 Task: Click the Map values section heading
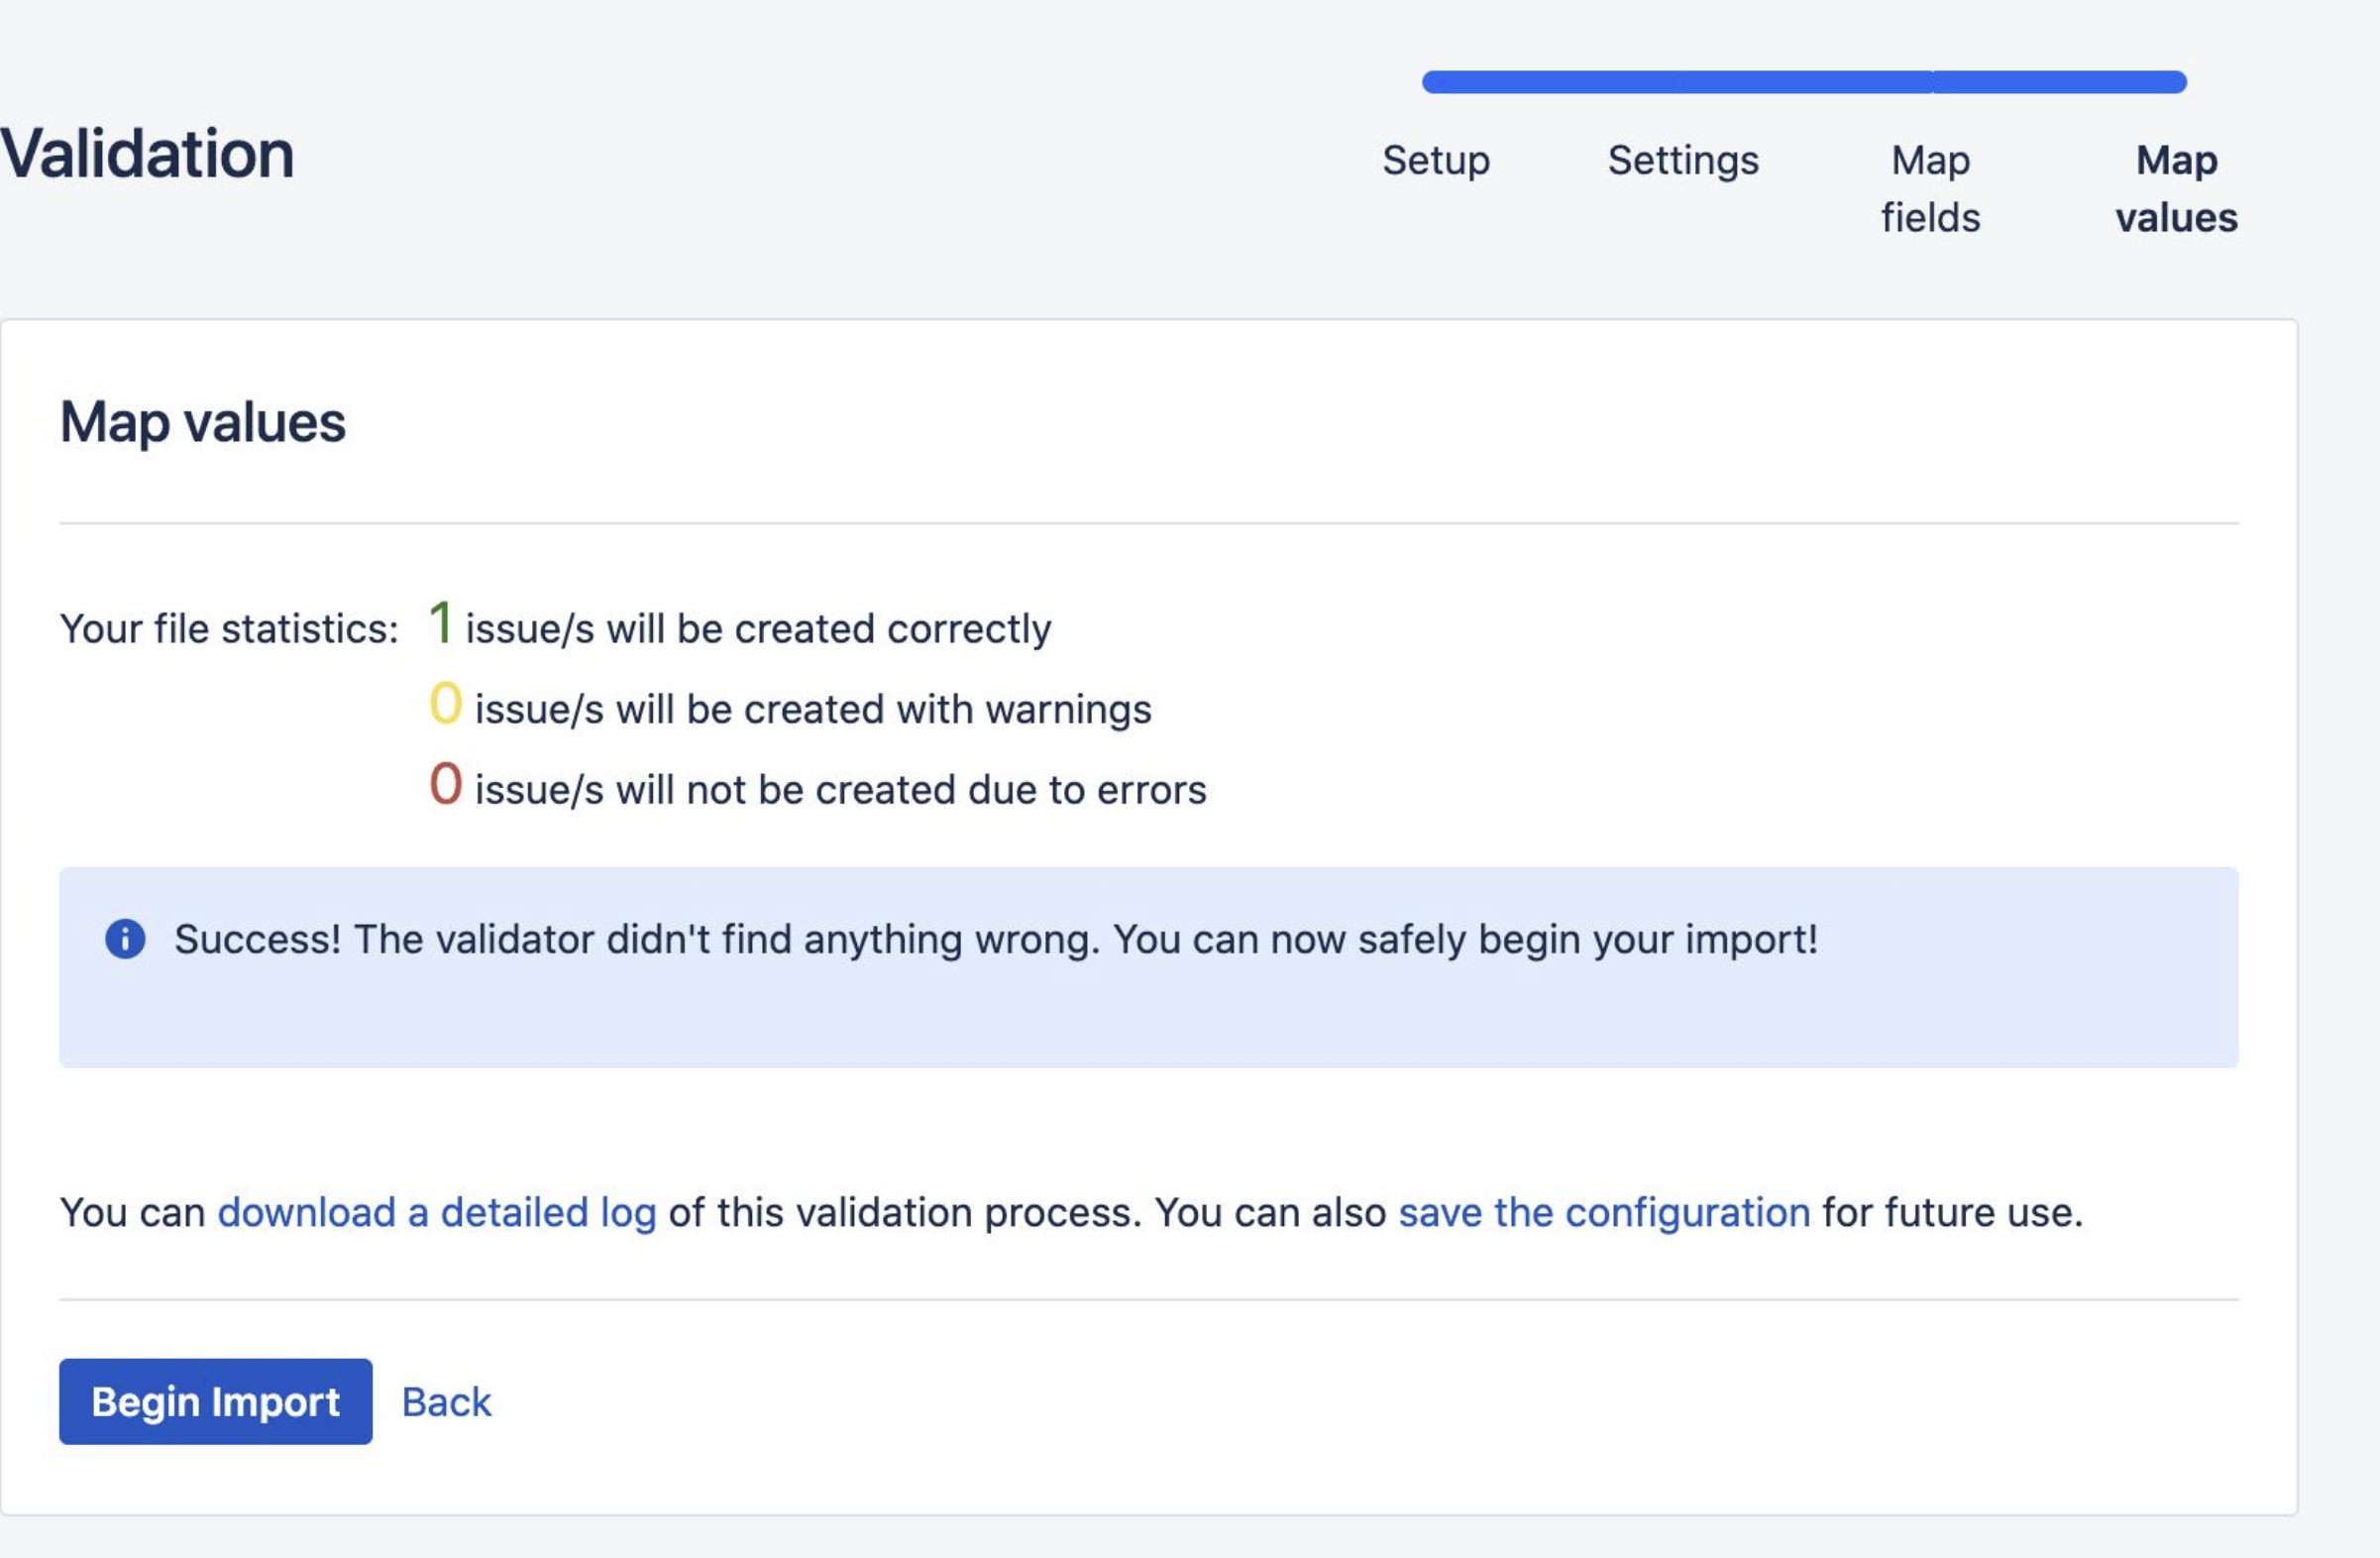pos(204,422)
